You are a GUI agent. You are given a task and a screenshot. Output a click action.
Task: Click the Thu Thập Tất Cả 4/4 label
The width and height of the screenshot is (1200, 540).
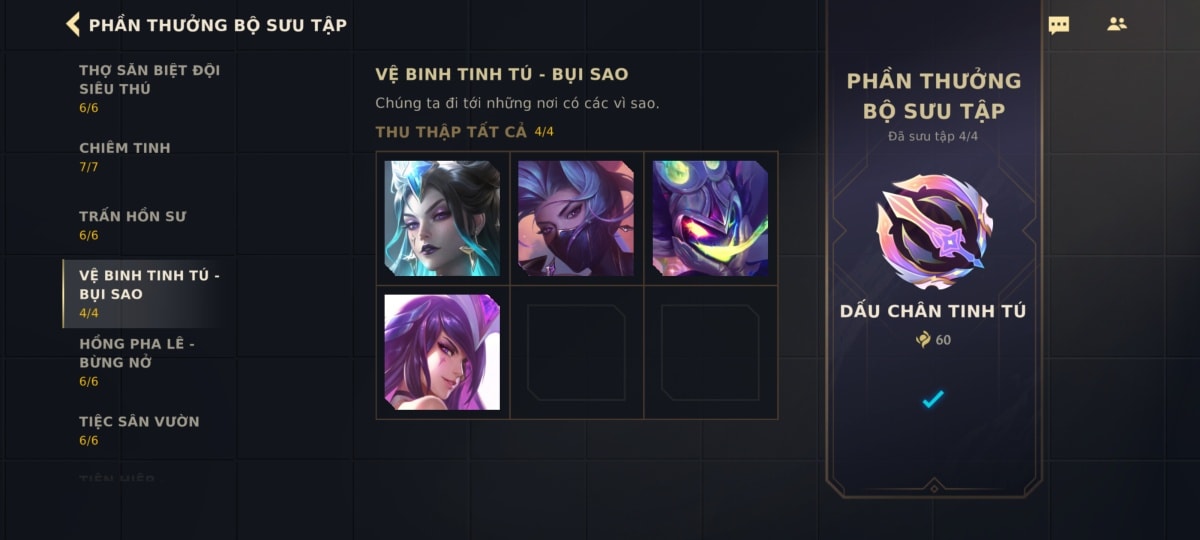tap(465, 132)
